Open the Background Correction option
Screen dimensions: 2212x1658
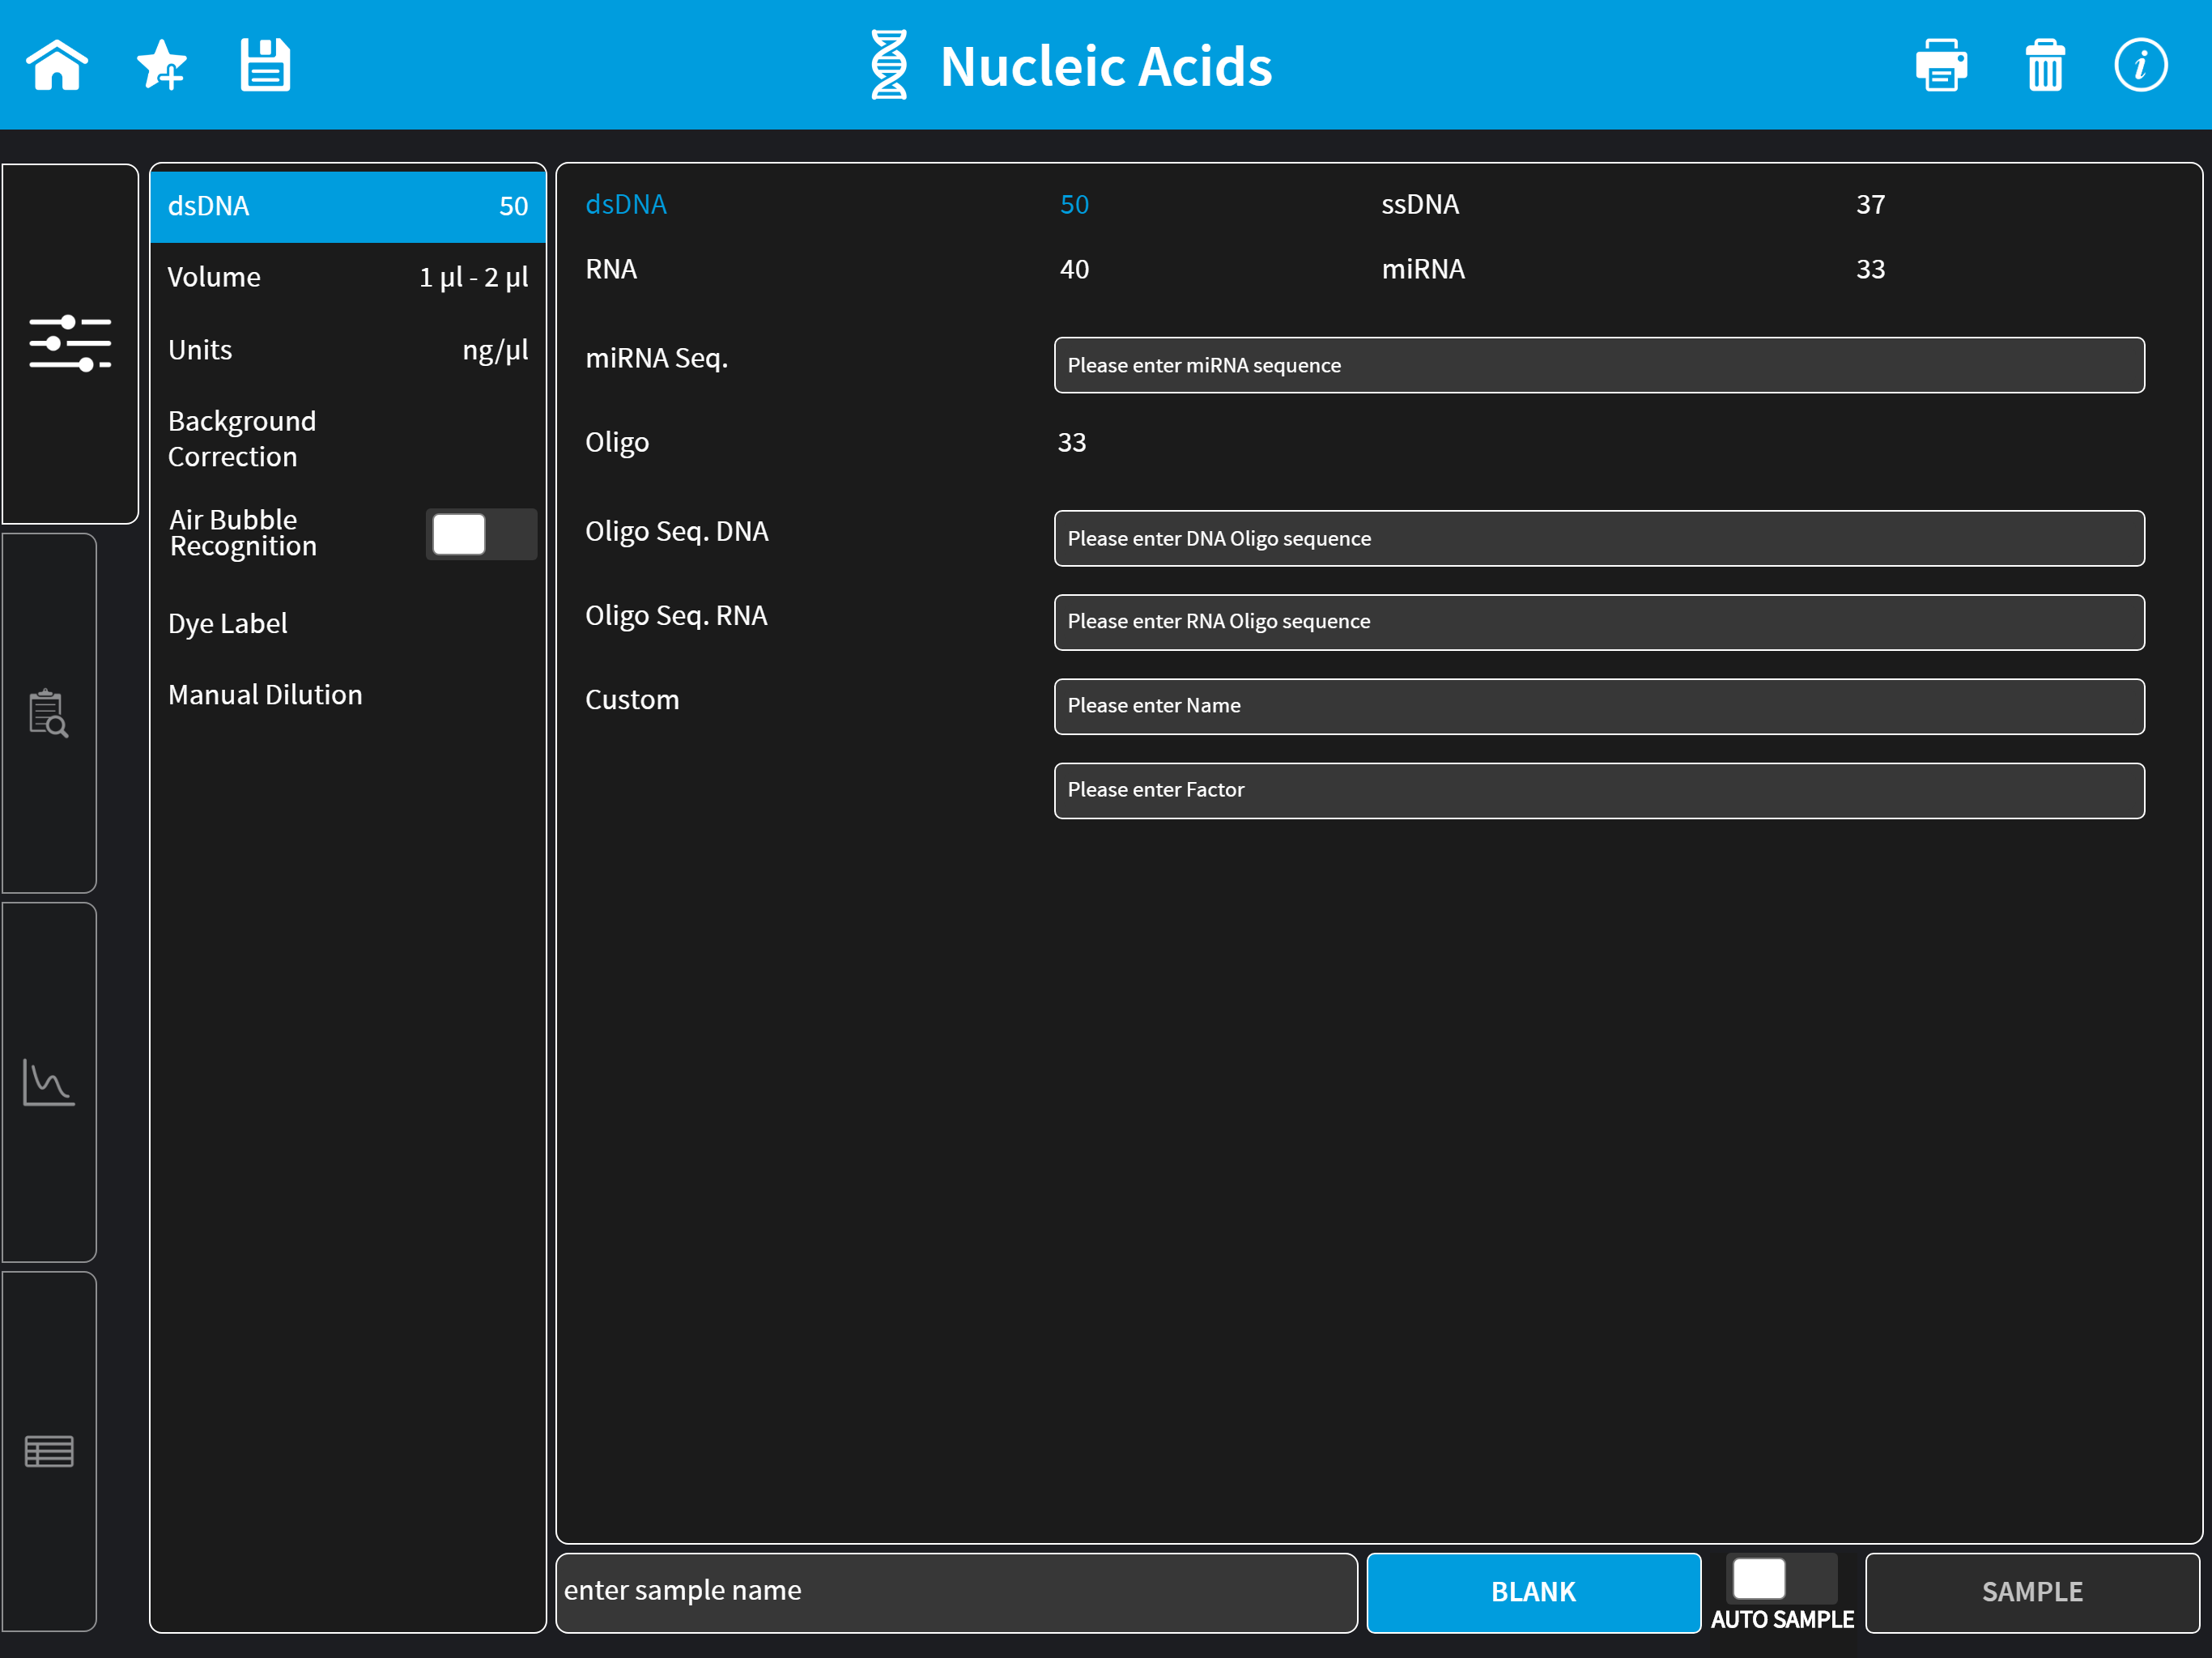coord(348,438)
